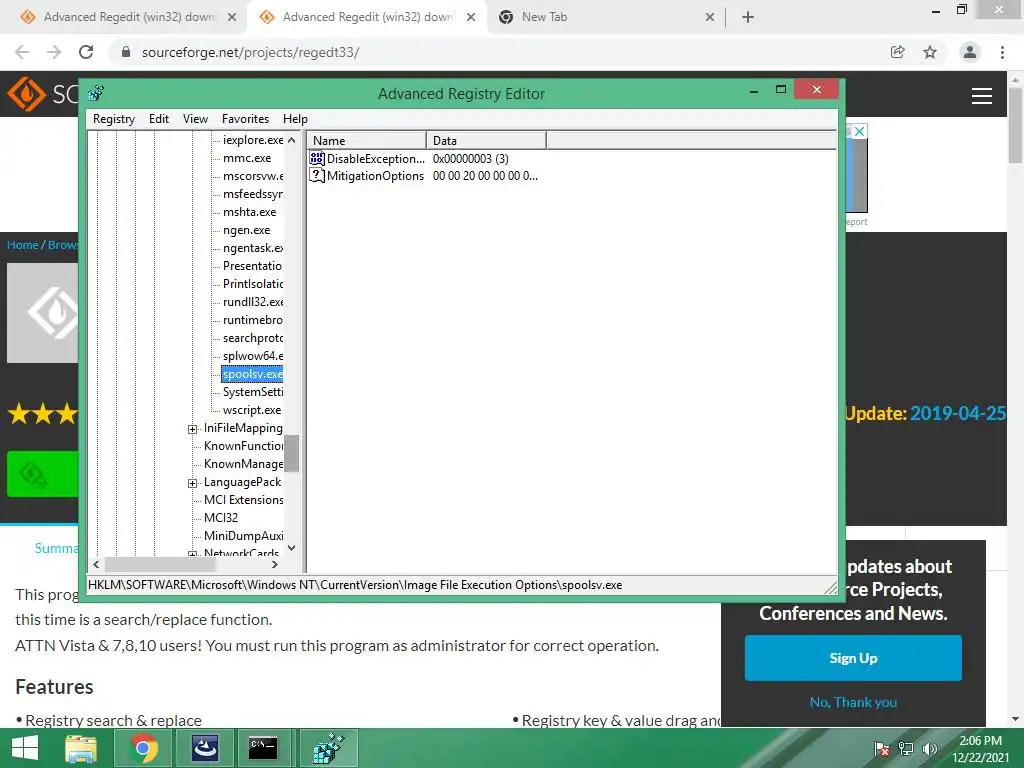The height and width of the screenshot is (768, 1024).
Task: Click the MitigationOptions binary data value
Action: tap(485, 176)
